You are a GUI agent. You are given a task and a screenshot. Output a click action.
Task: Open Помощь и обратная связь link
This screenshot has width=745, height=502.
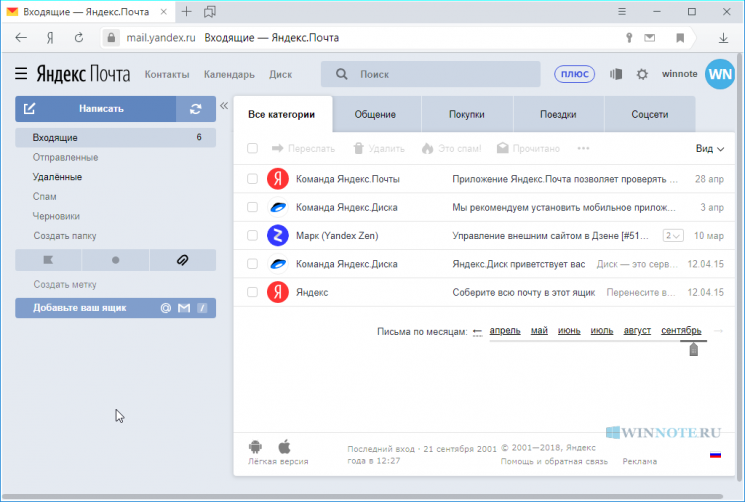coord(554,461)
